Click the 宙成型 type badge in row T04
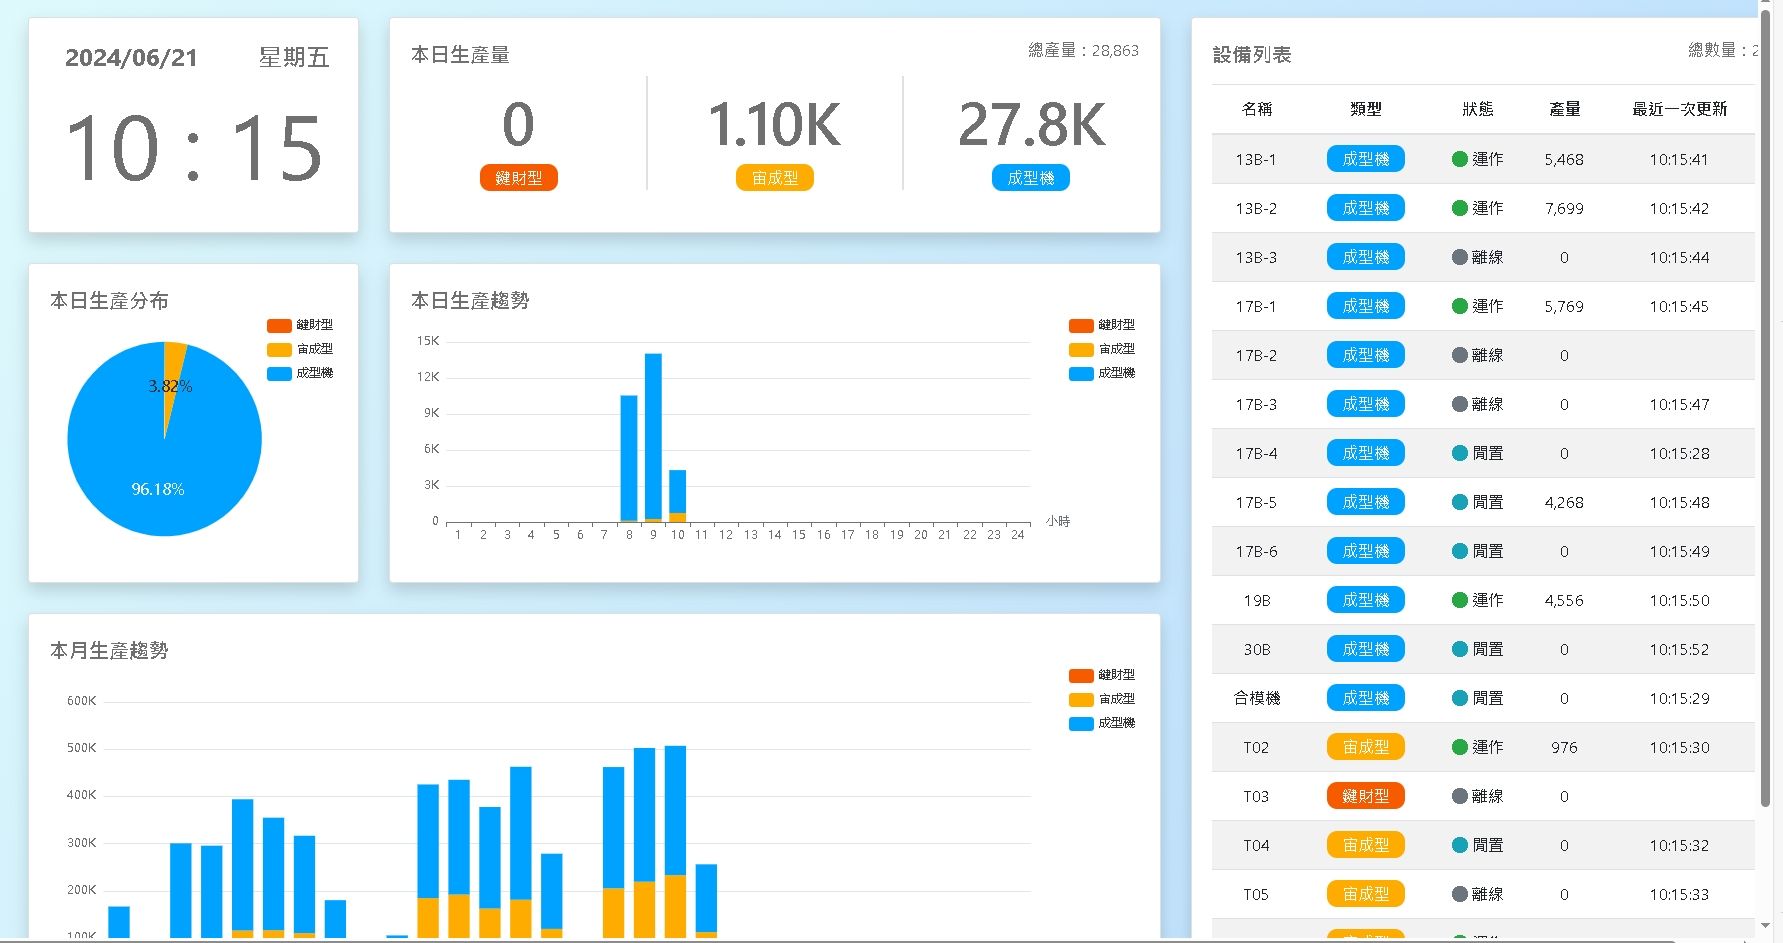This screenshot has height=943, width=1783. 1366,845
